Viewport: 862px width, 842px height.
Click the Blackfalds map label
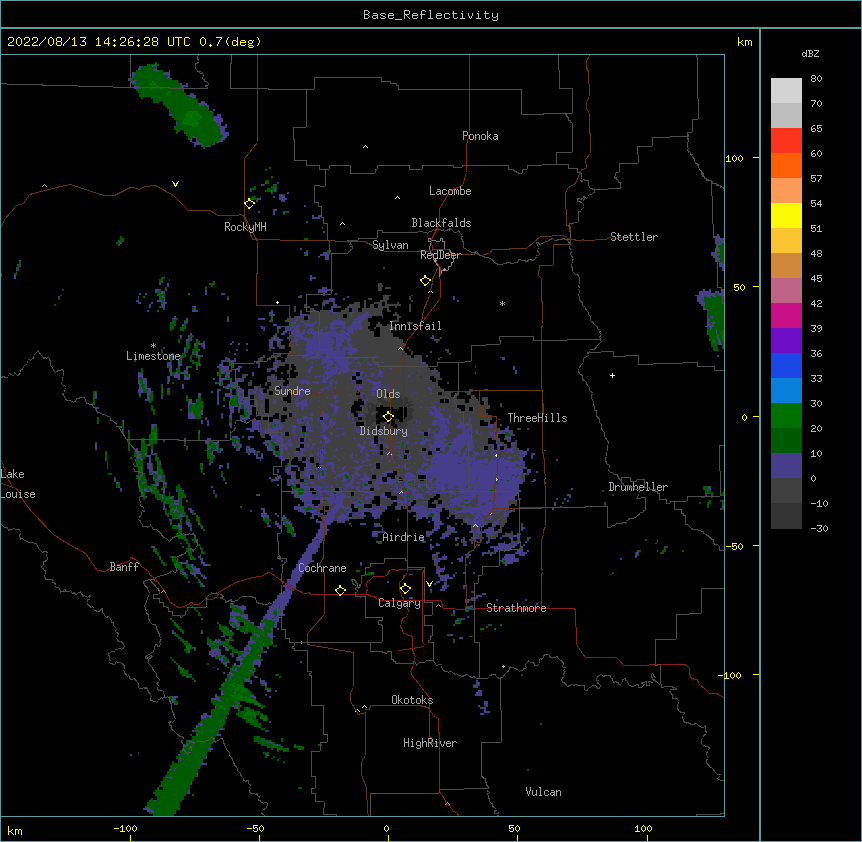(441, 223)
